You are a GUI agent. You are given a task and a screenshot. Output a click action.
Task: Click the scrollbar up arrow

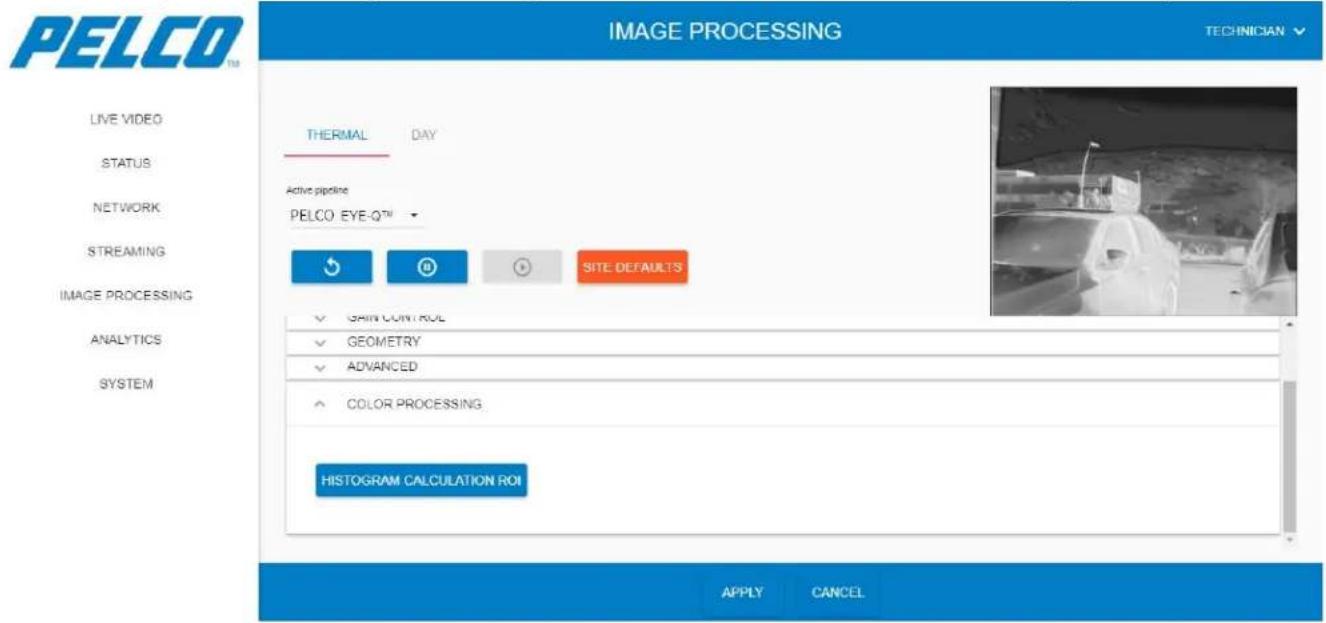1289,324
